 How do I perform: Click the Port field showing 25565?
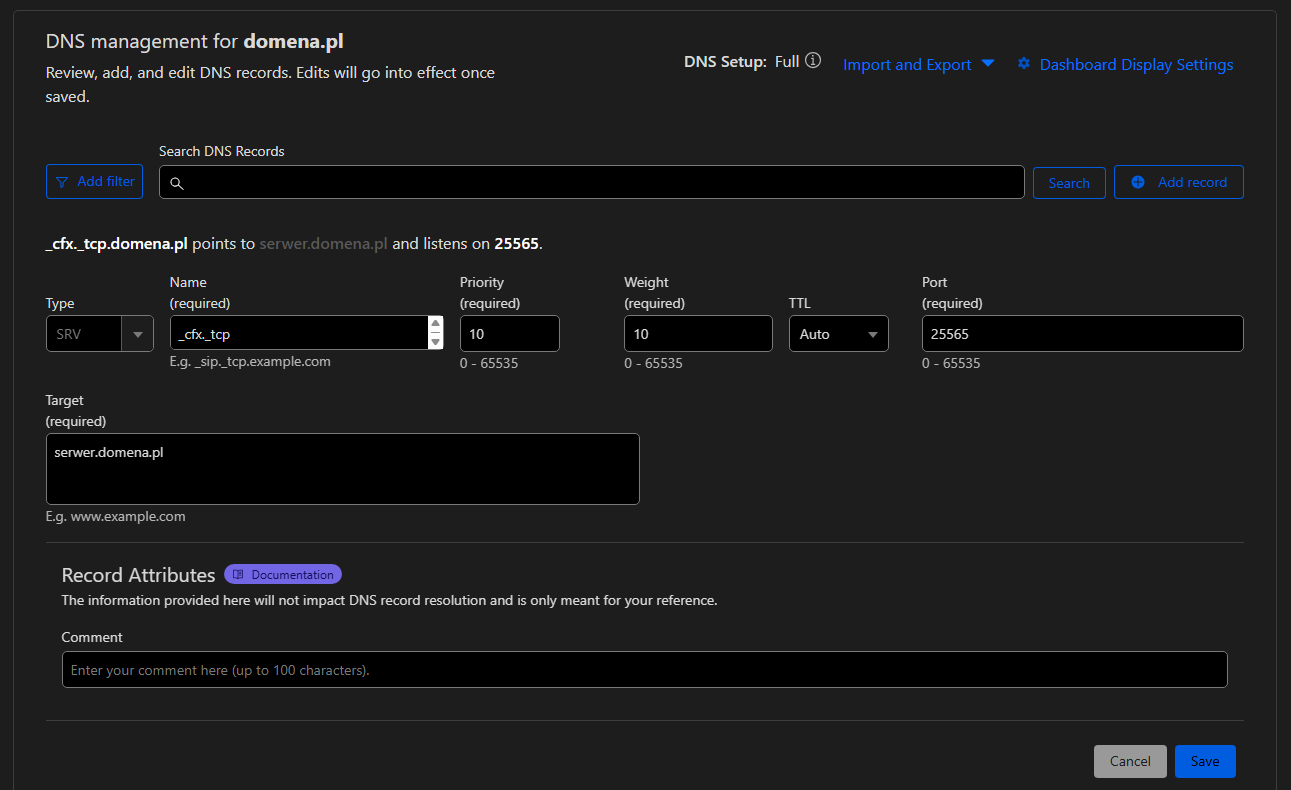pos(1082,334)
